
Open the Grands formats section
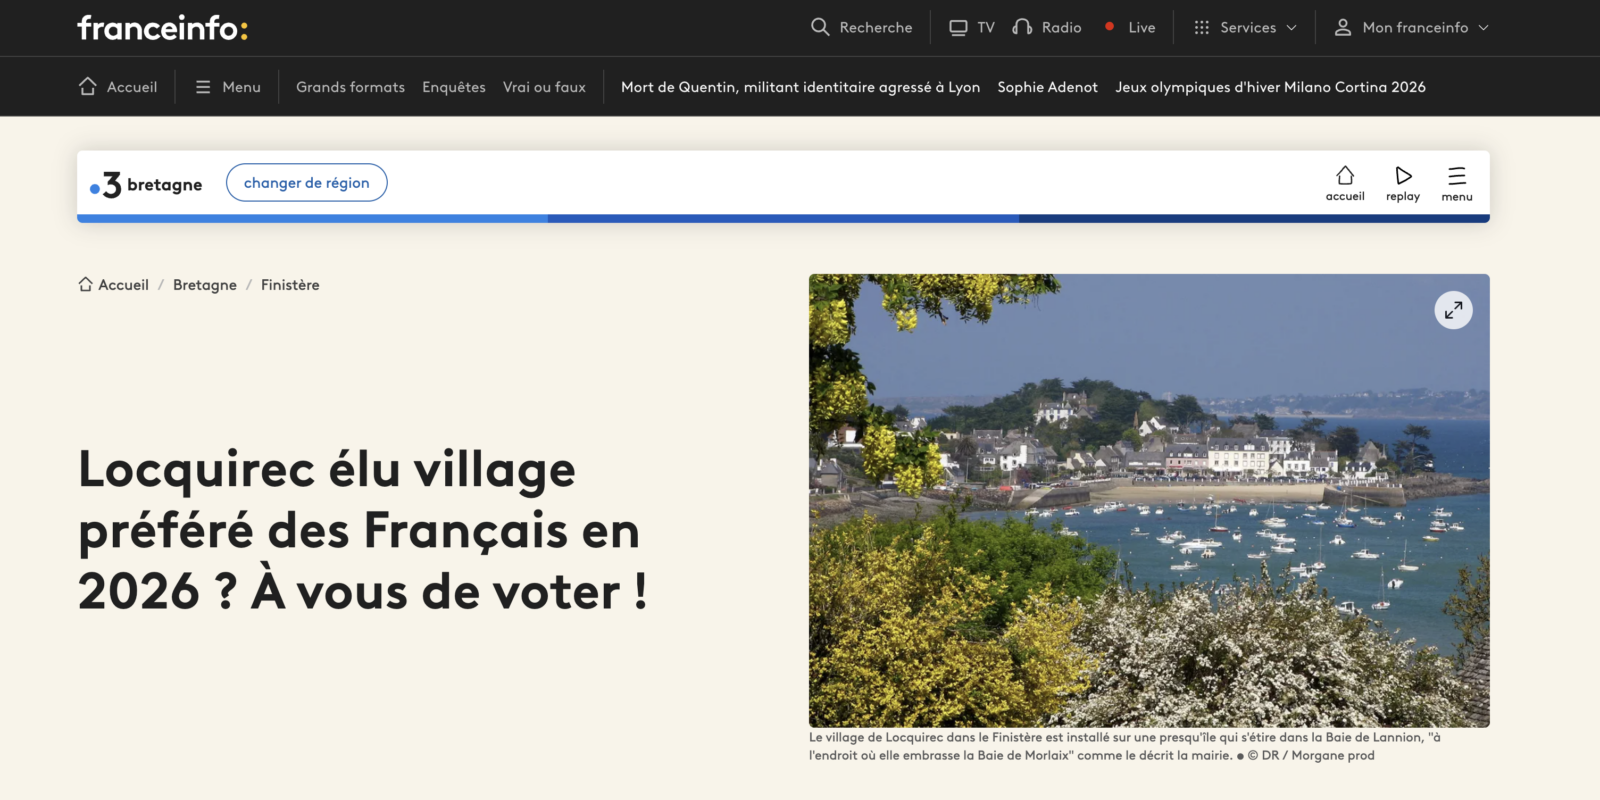350,87
